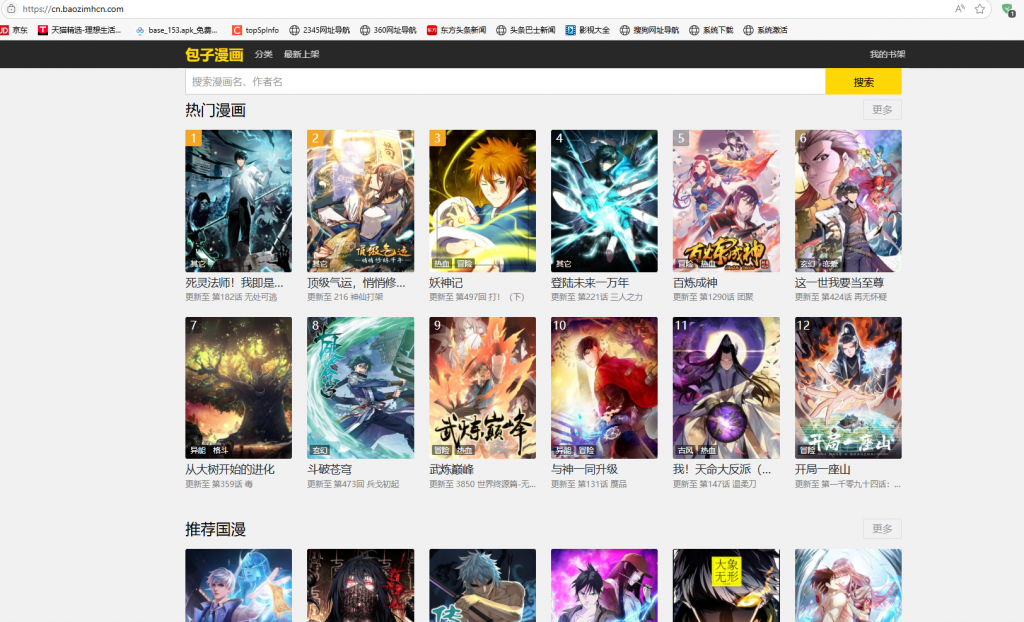Click the title link 百炼成神

(x=695, y=283)
